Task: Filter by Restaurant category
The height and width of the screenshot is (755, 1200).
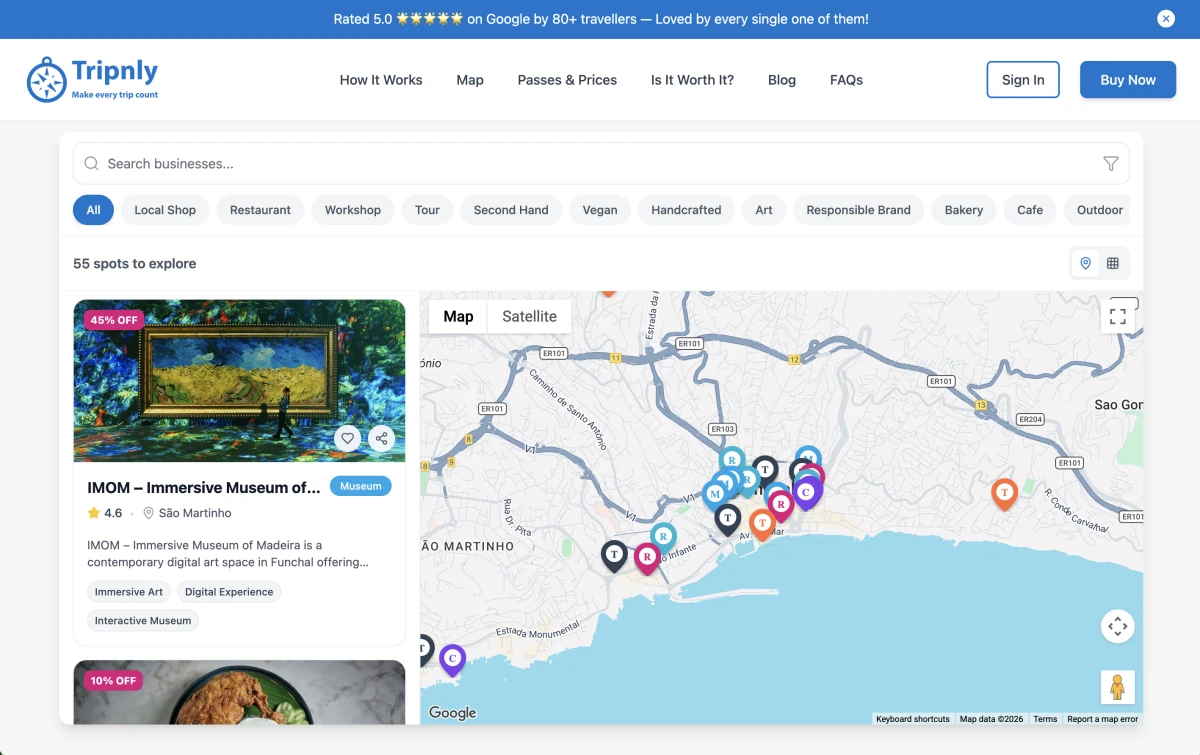Action: (260, 210)
